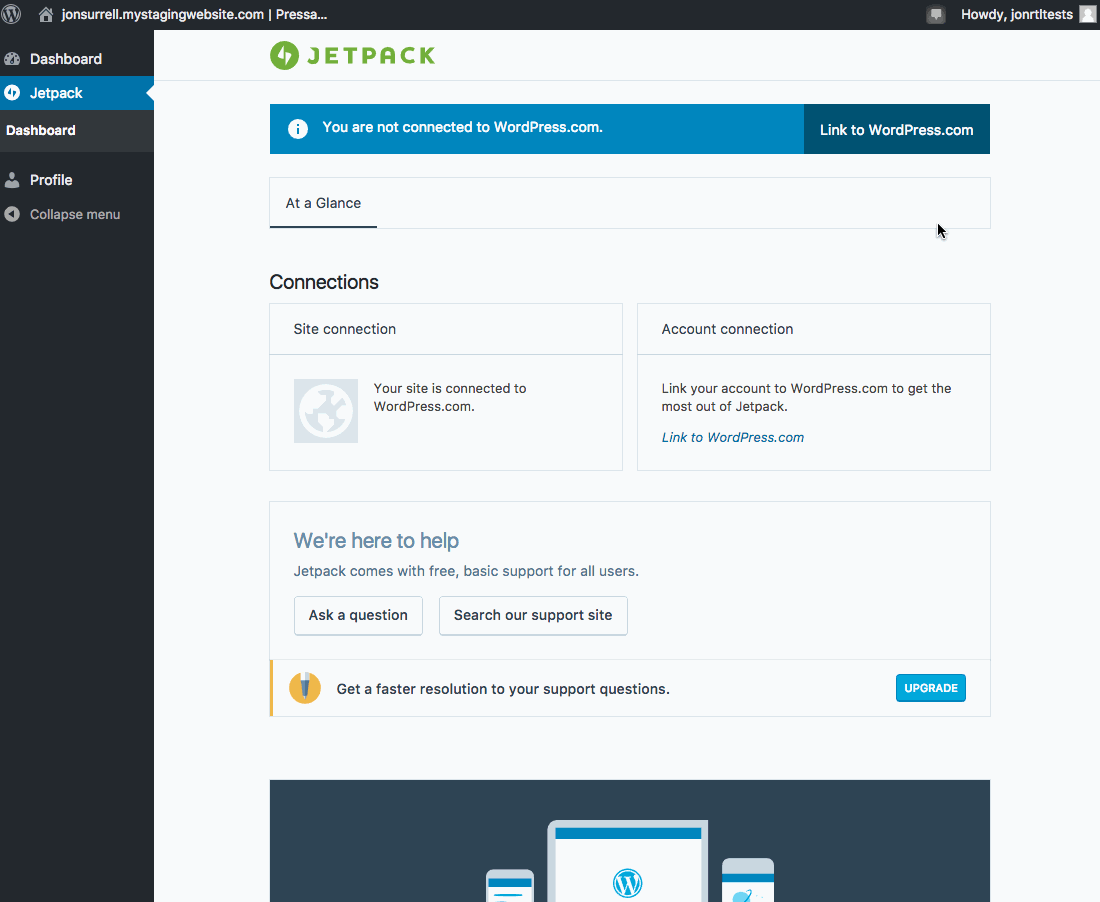Click 'Your site is connected to WordPress.com.' text
The height and width of the screenshot is (902, 1100).
tap(450, 397)
